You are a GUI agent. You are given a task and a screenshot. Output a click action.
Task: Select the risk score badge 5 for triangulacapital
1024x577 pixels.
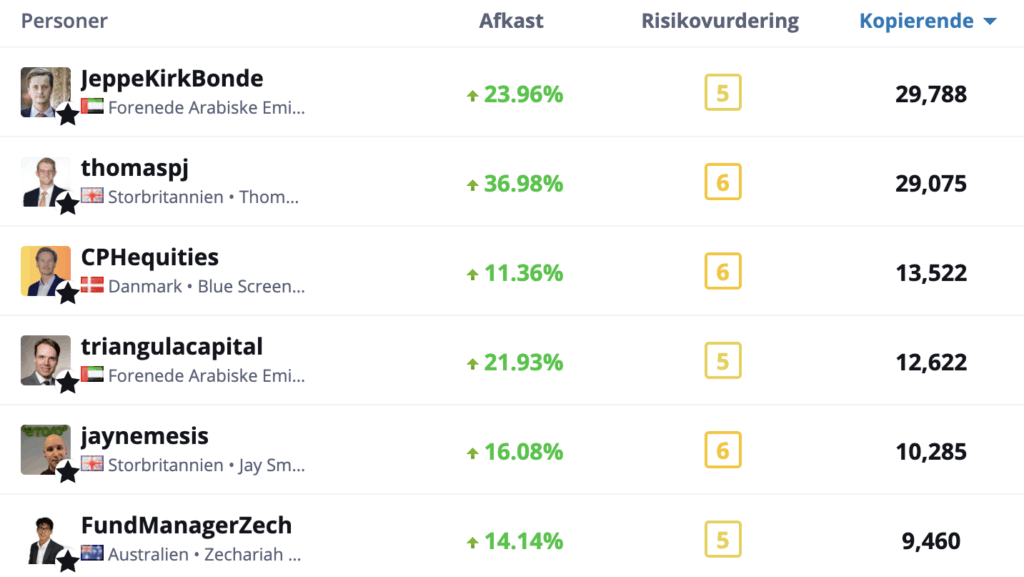[x=722, y=360]
